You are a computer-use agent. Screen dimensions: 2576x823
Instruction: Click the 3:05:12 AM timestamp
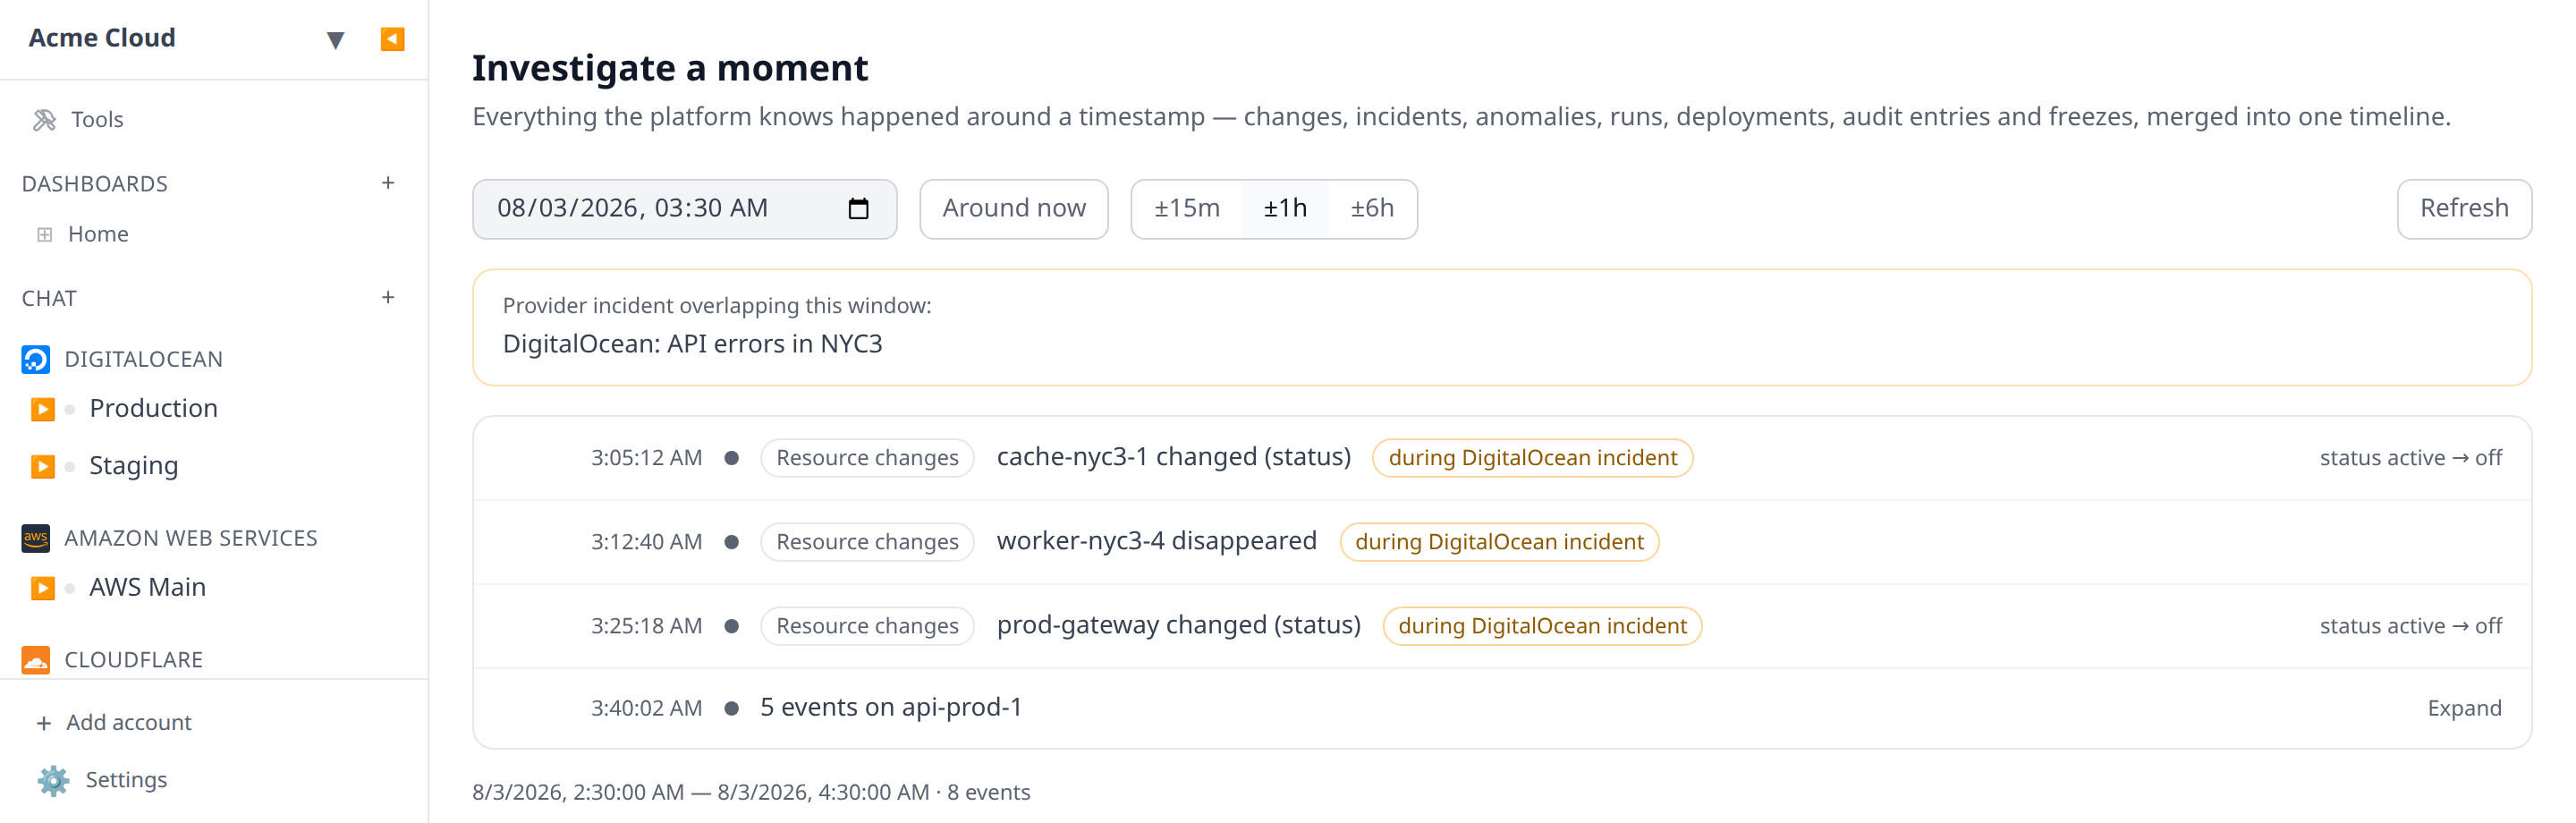pos(646,458)
